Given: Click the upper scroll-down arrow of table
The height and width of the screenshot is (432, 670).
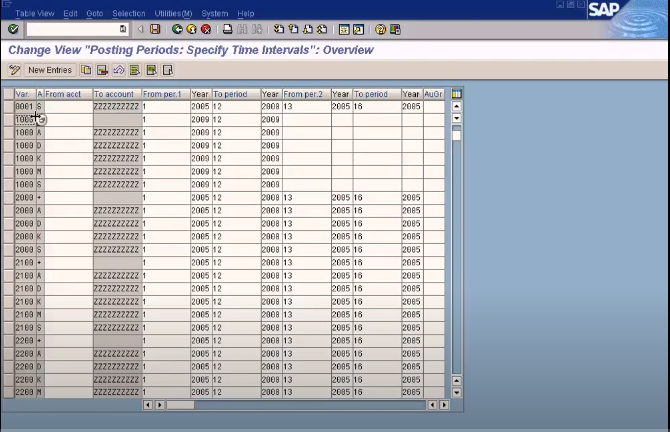Looking at the screenshot, I should 456,118.
